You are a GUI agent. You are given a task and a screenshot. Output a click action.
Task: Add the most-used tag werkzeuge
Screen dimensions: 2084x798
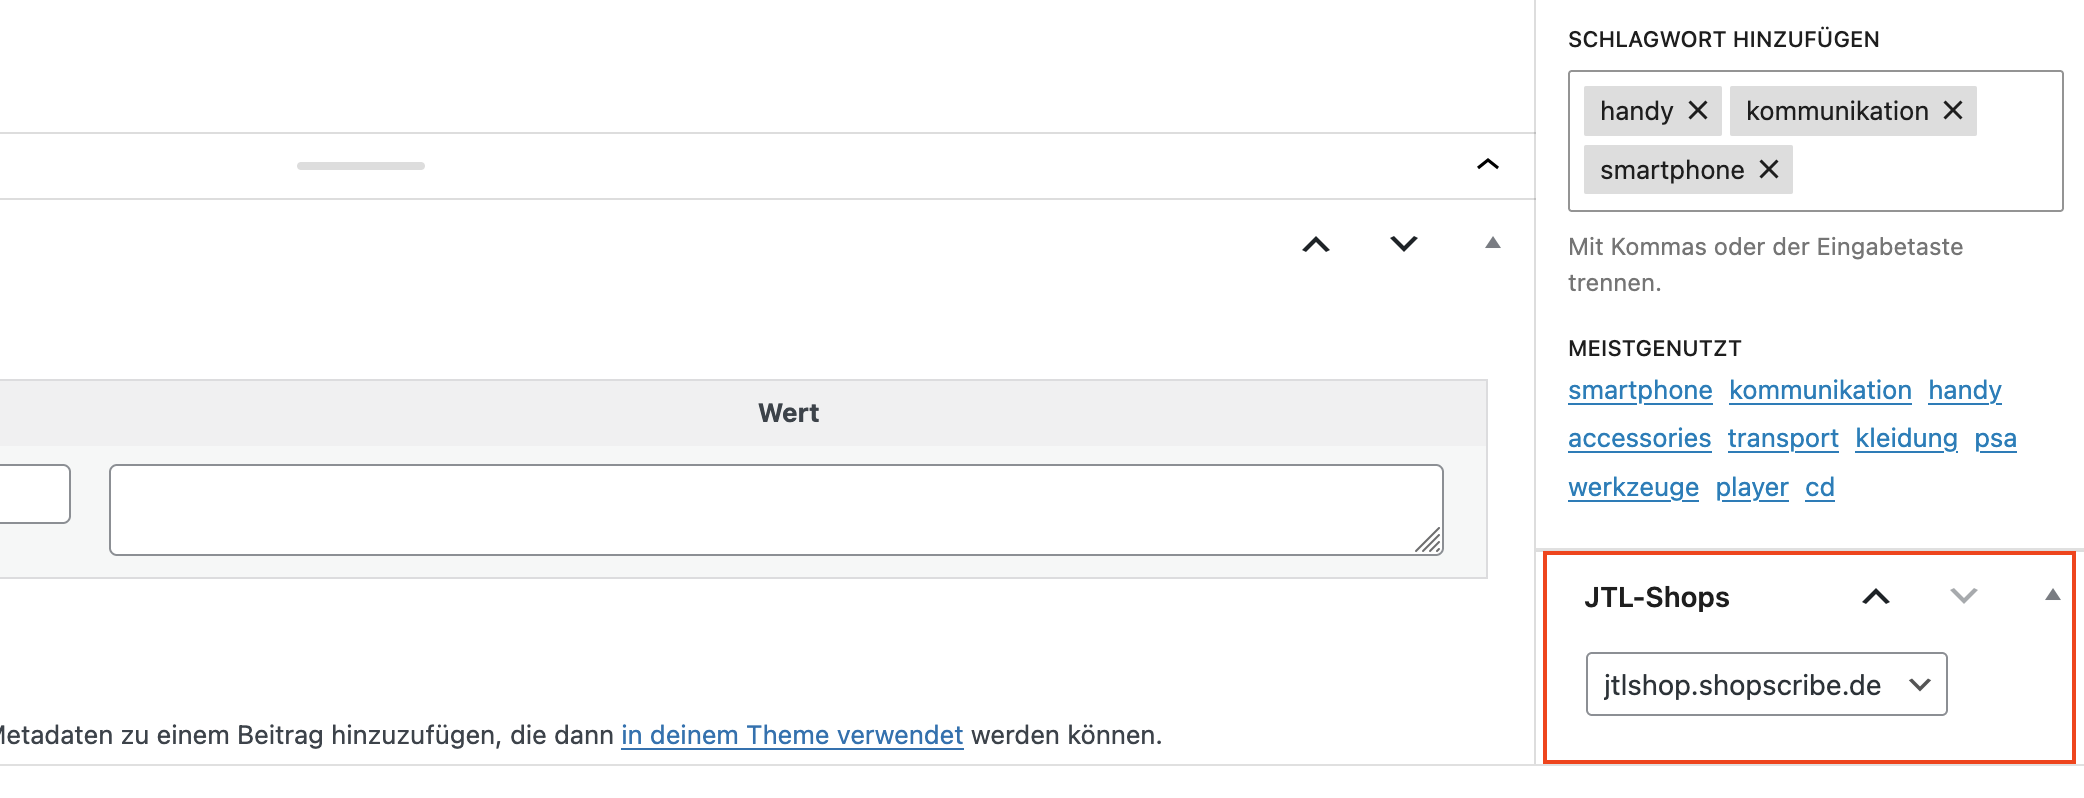tap(1633, 488)
